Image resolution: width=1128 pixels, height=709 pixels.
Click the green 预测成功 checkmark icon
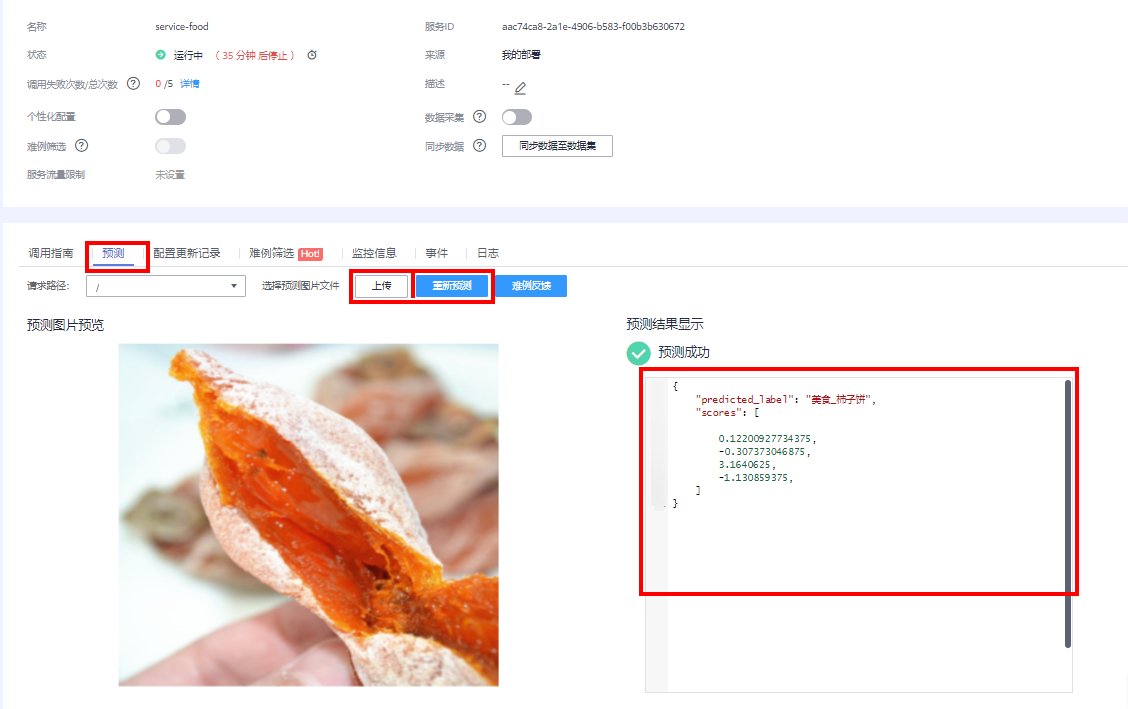(x=637, y=353)
